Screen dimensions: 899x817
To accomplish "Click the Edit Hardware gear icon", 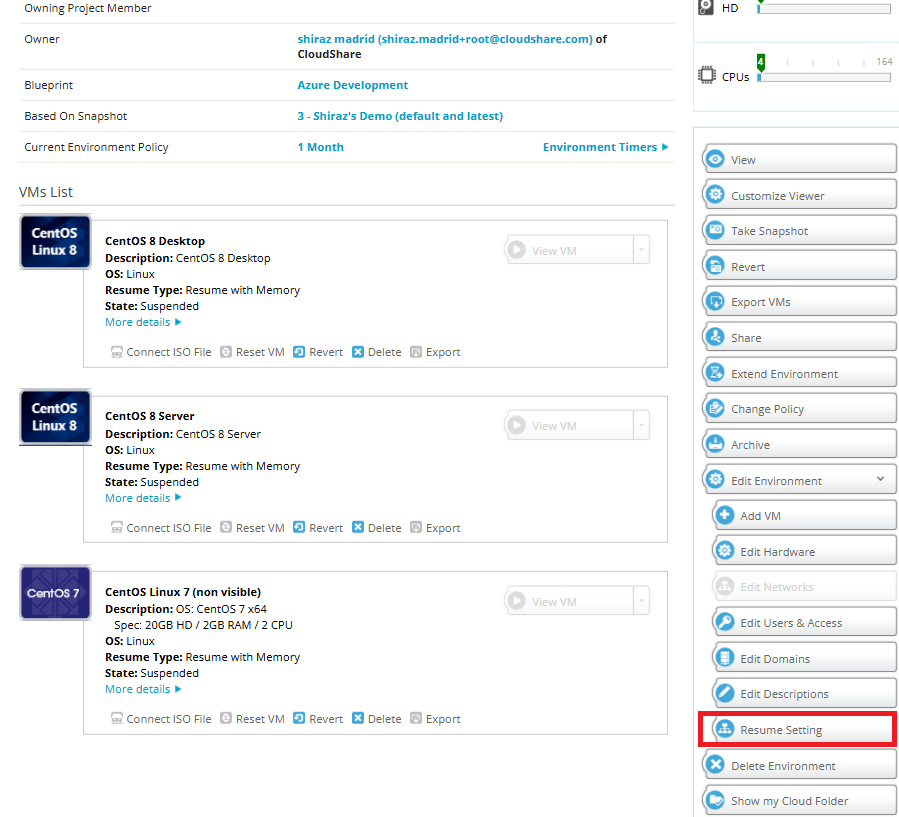I will tap(725, 551).
